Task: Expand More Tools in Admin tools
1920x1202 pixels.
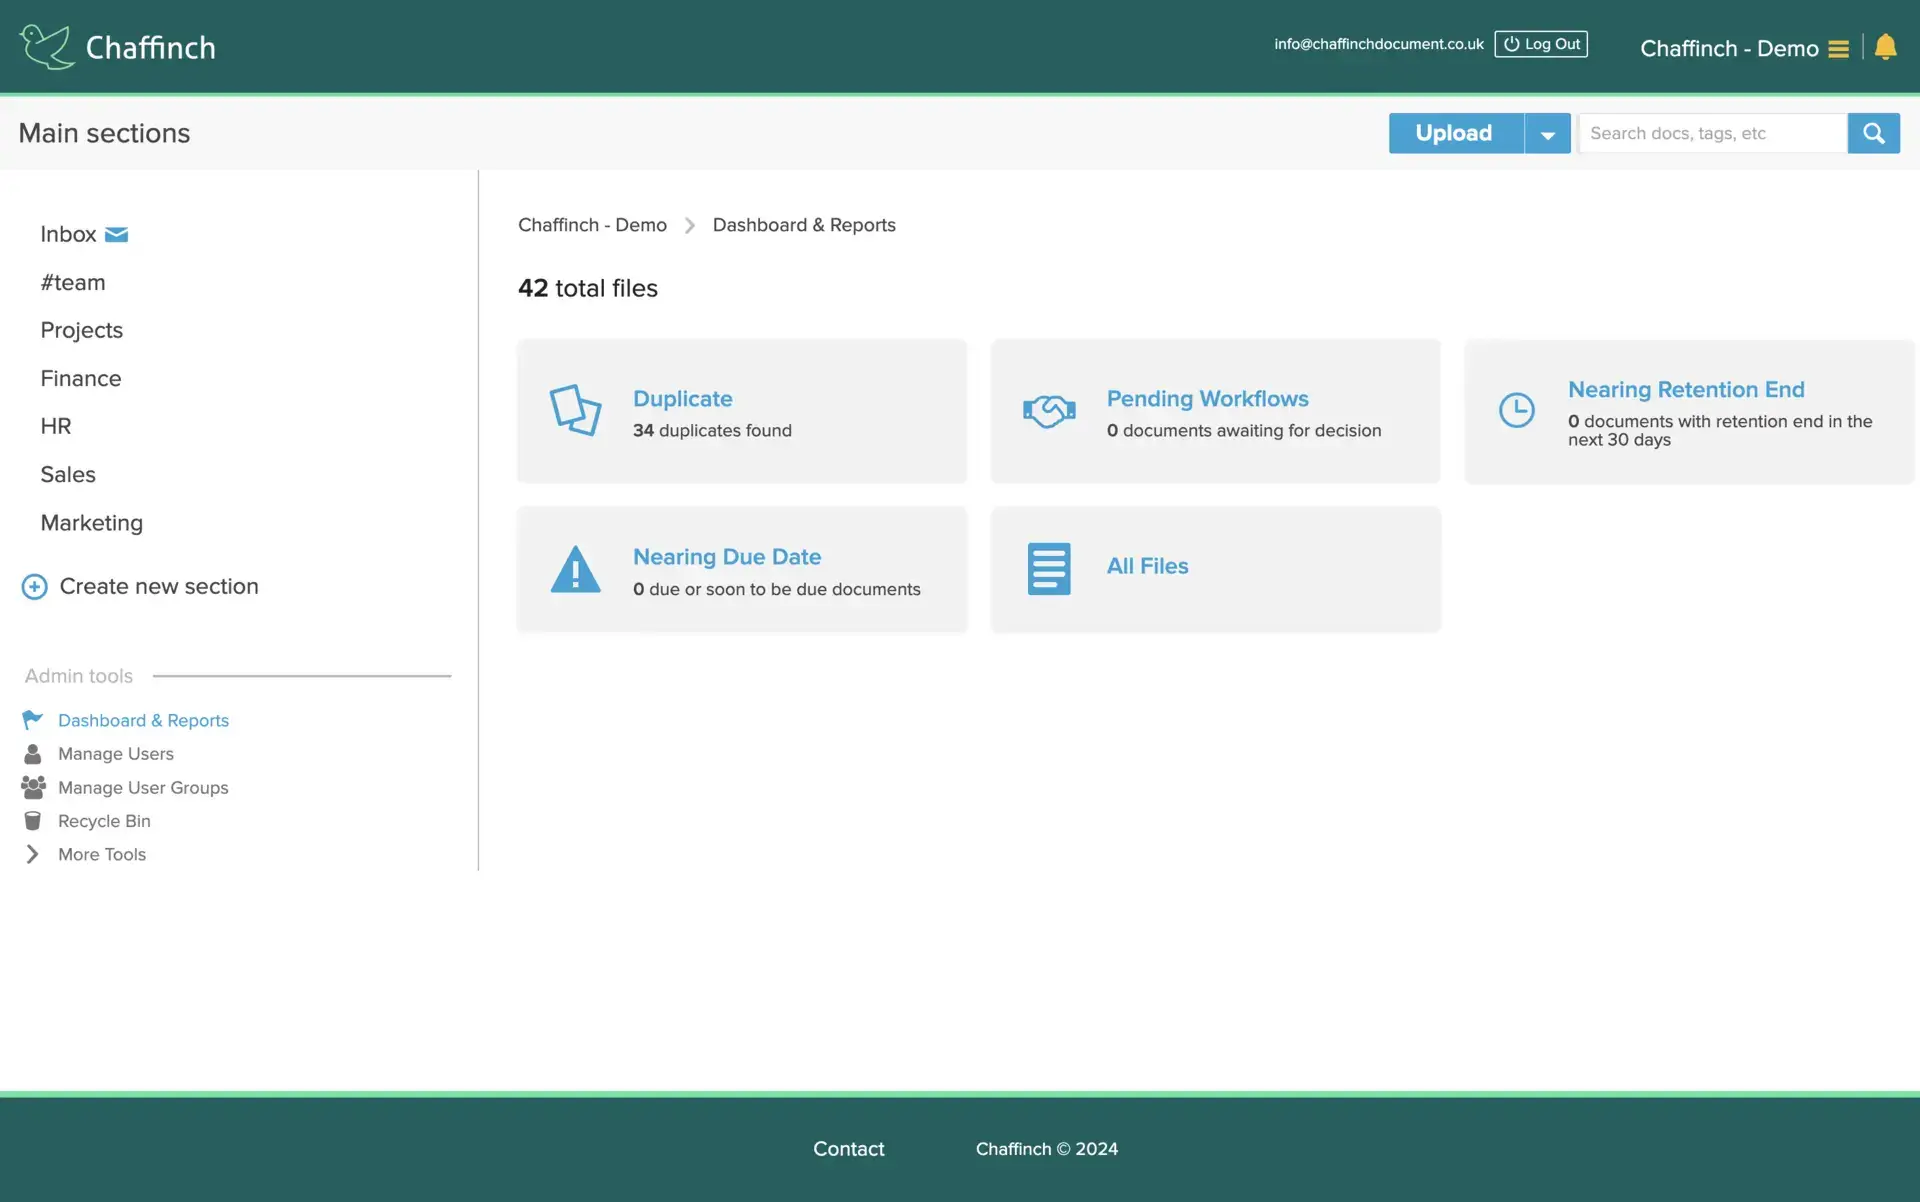Action: point(101,854)
